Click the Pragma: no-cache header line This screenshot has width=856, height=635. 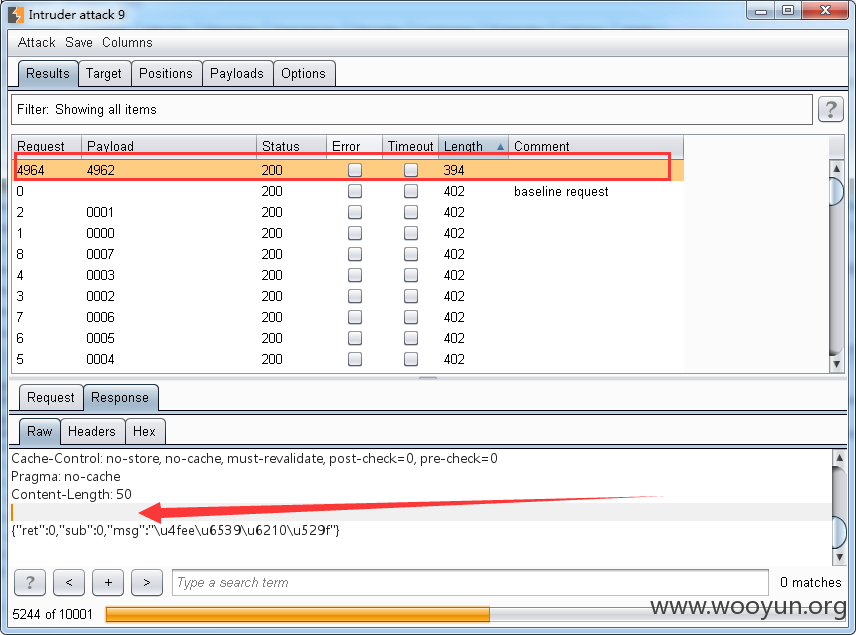pyautogui.click(x=66, y=476)
